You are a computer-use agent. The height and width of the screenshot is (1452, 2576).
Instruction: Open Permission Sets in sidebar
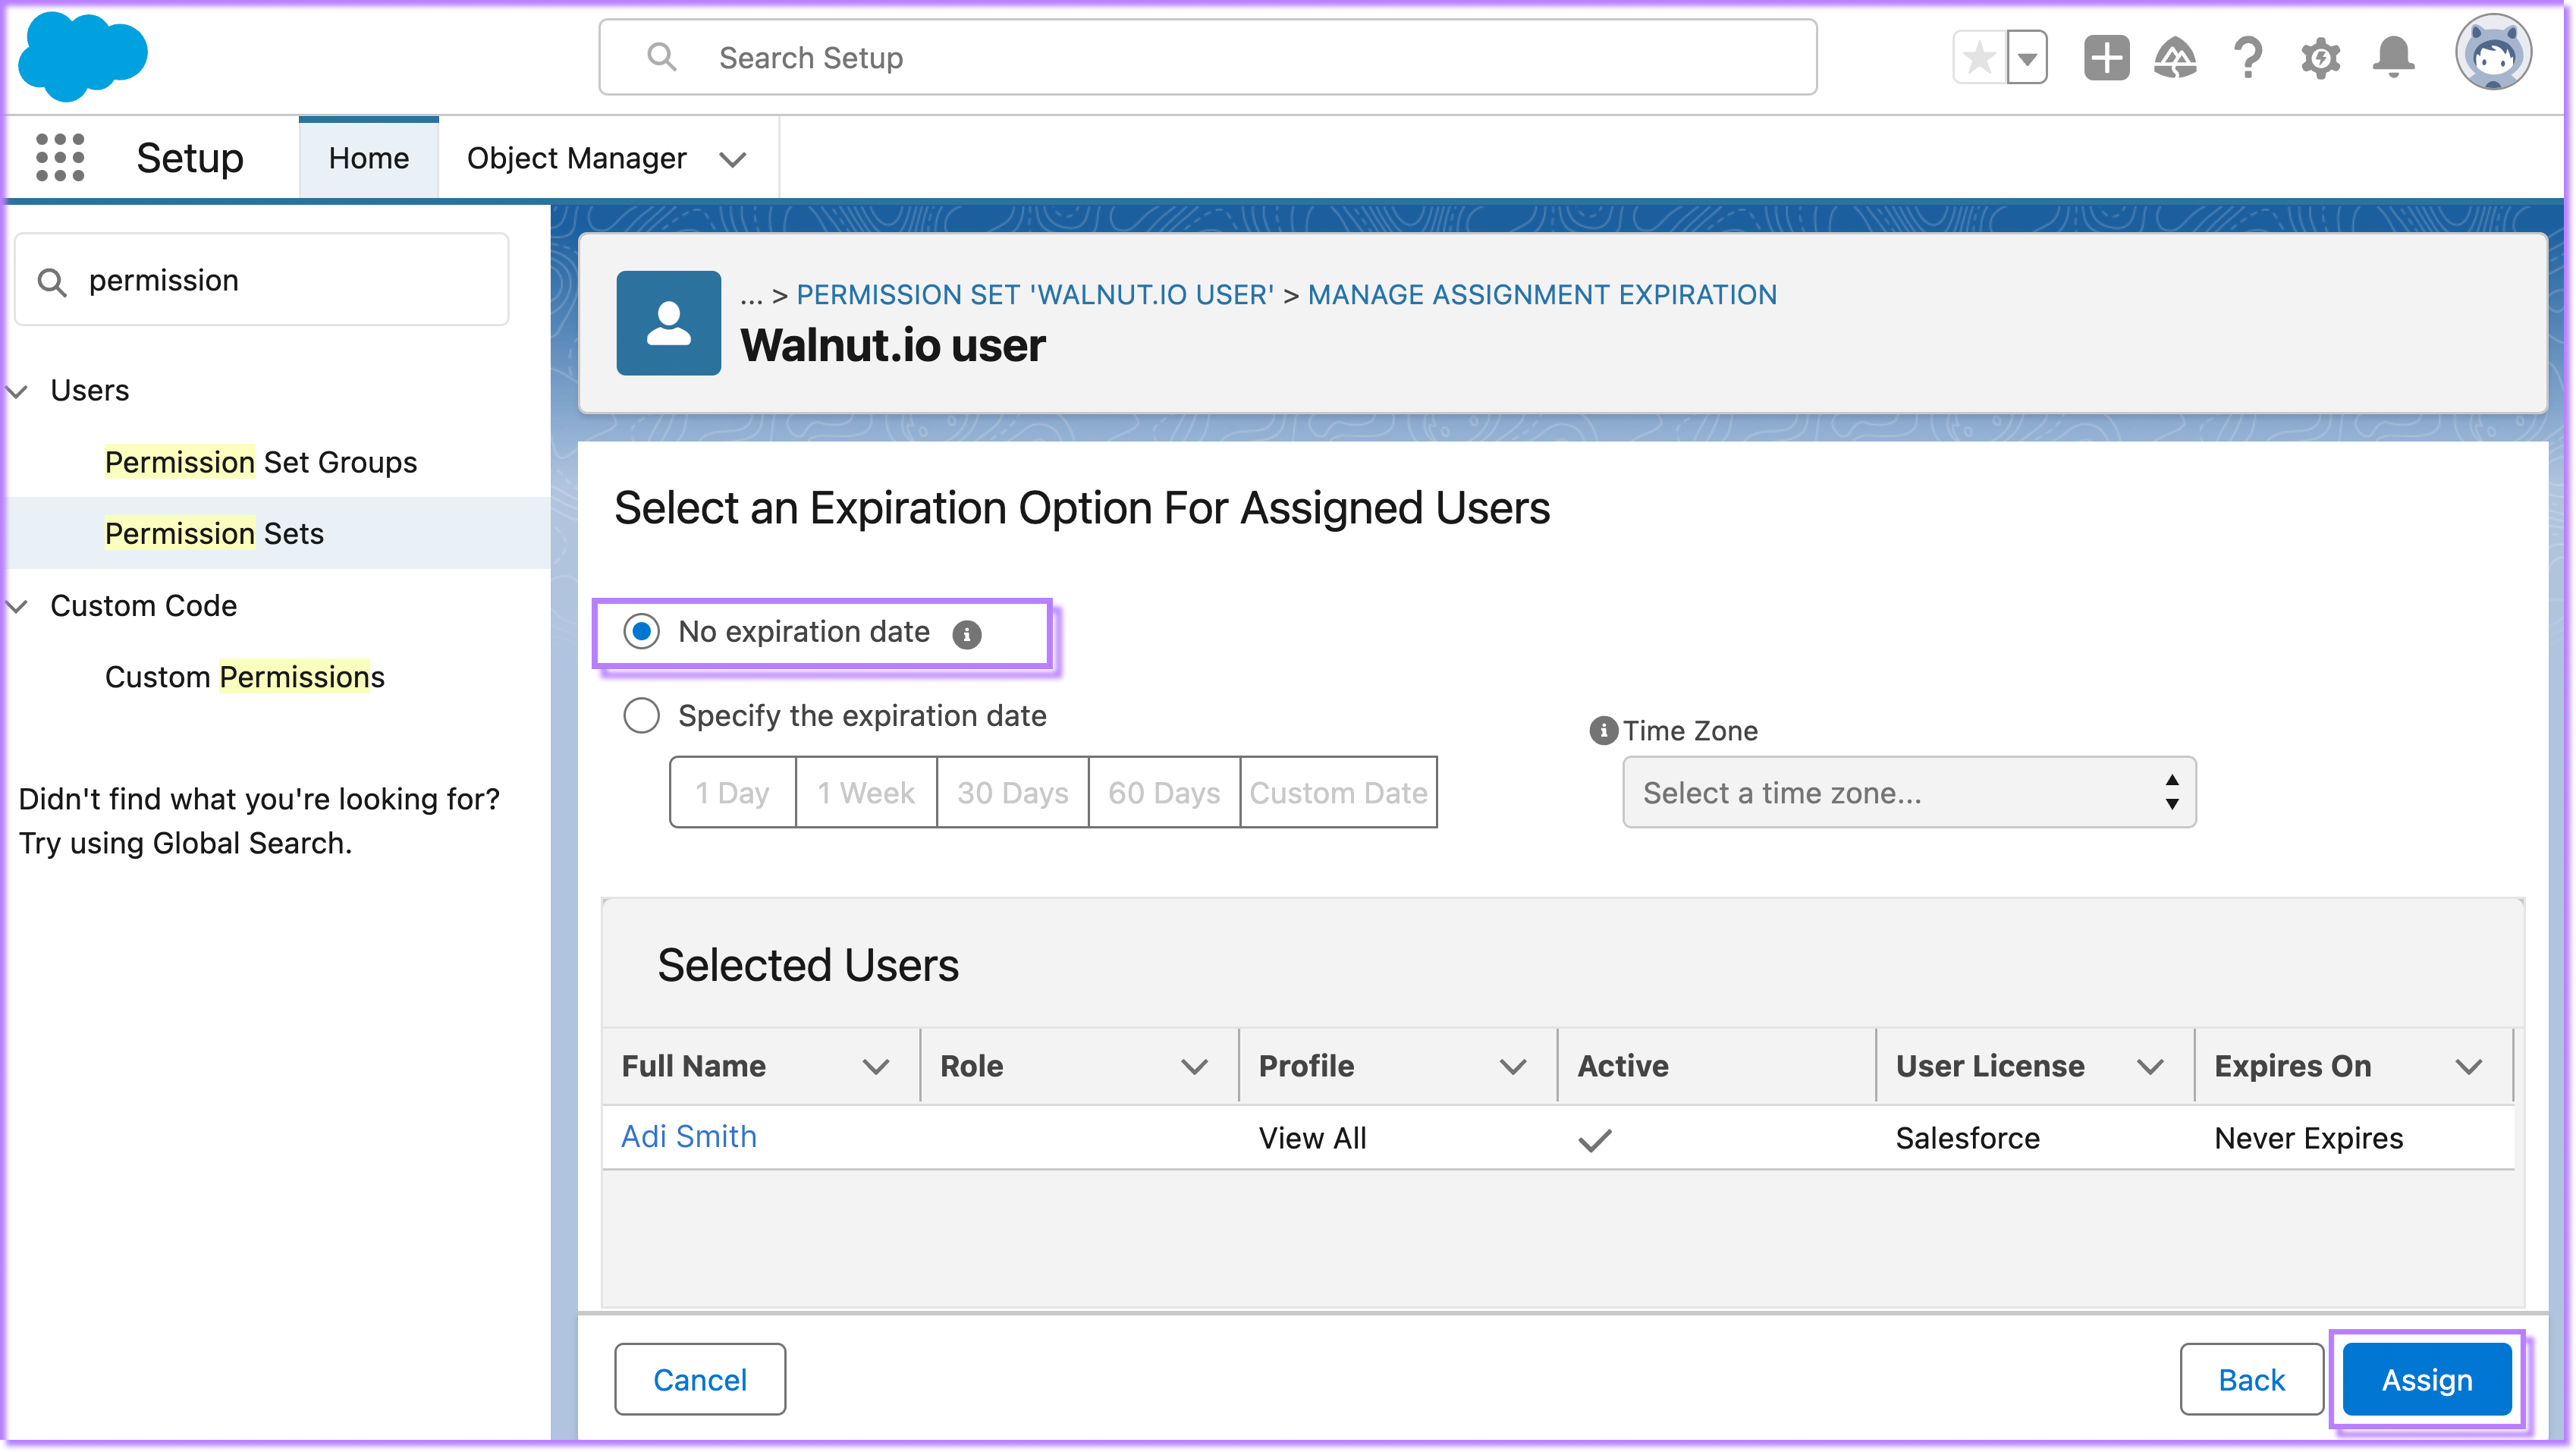(x=214, y=533)
